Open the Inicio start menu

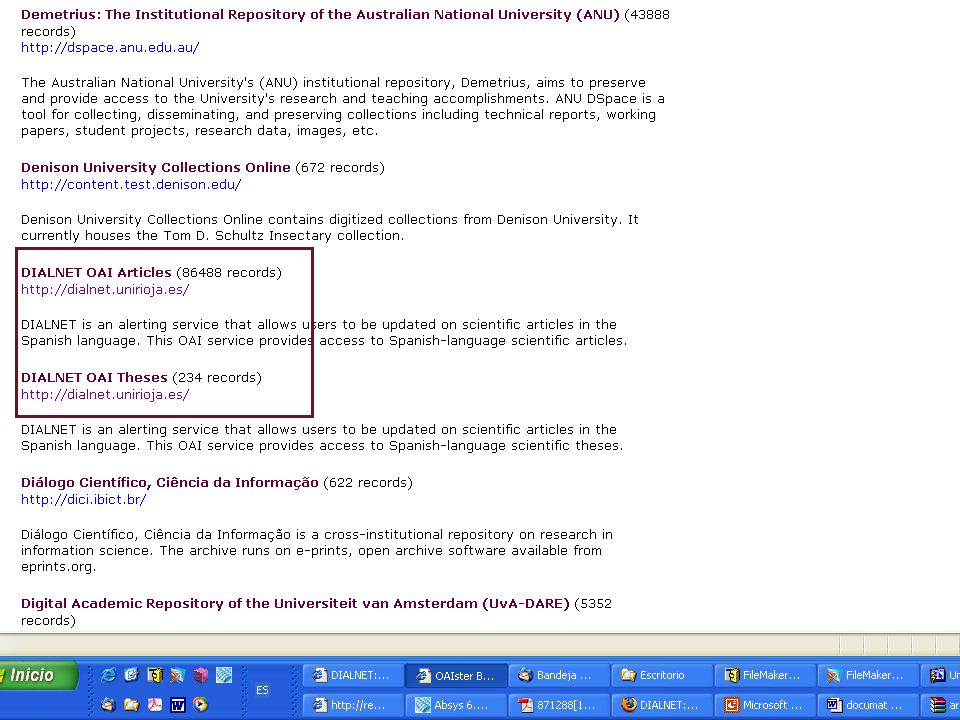tap(38, 675)
